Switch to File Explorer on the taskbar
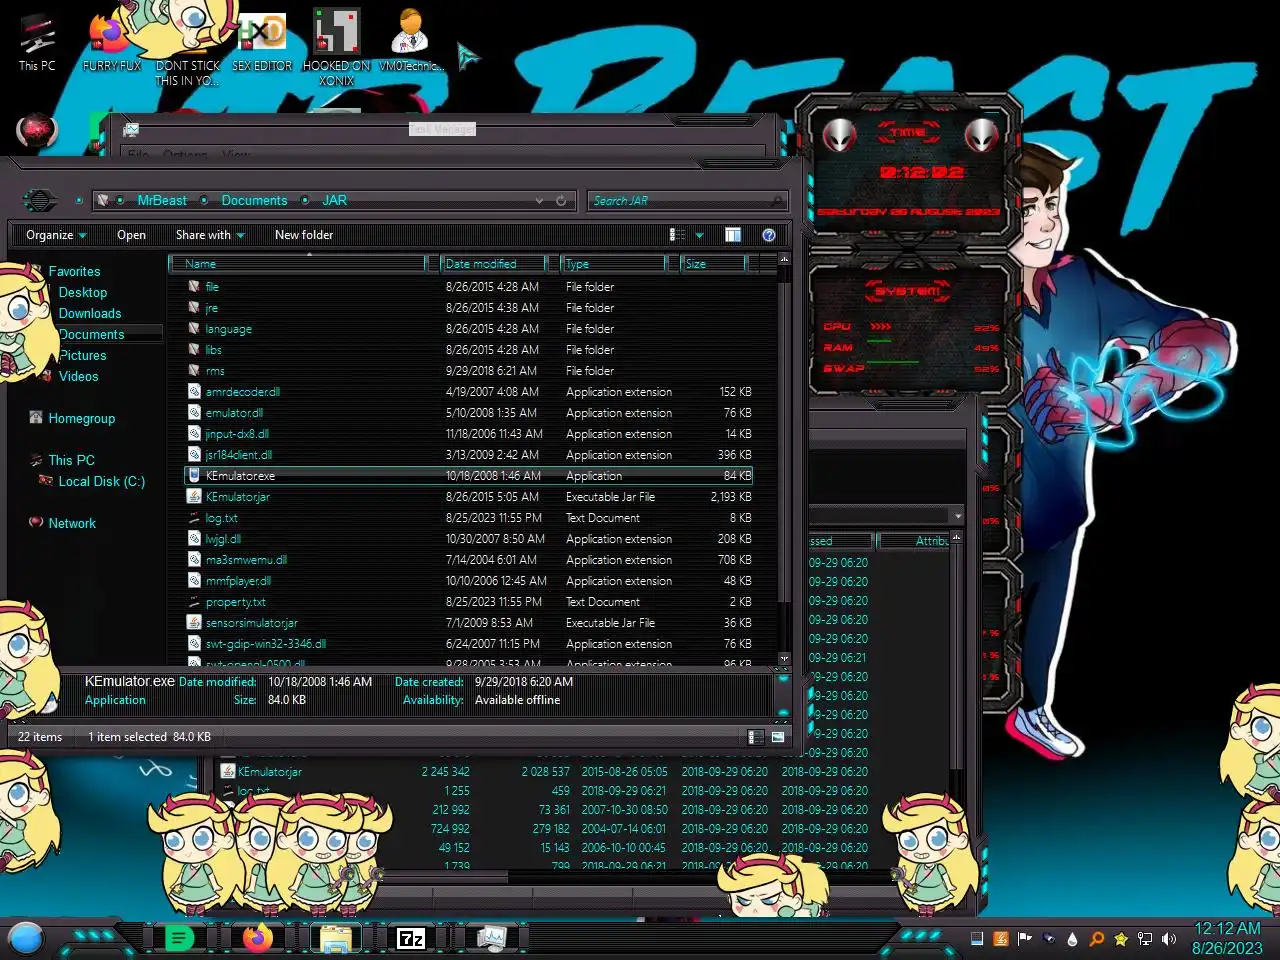 click(335, 938)
